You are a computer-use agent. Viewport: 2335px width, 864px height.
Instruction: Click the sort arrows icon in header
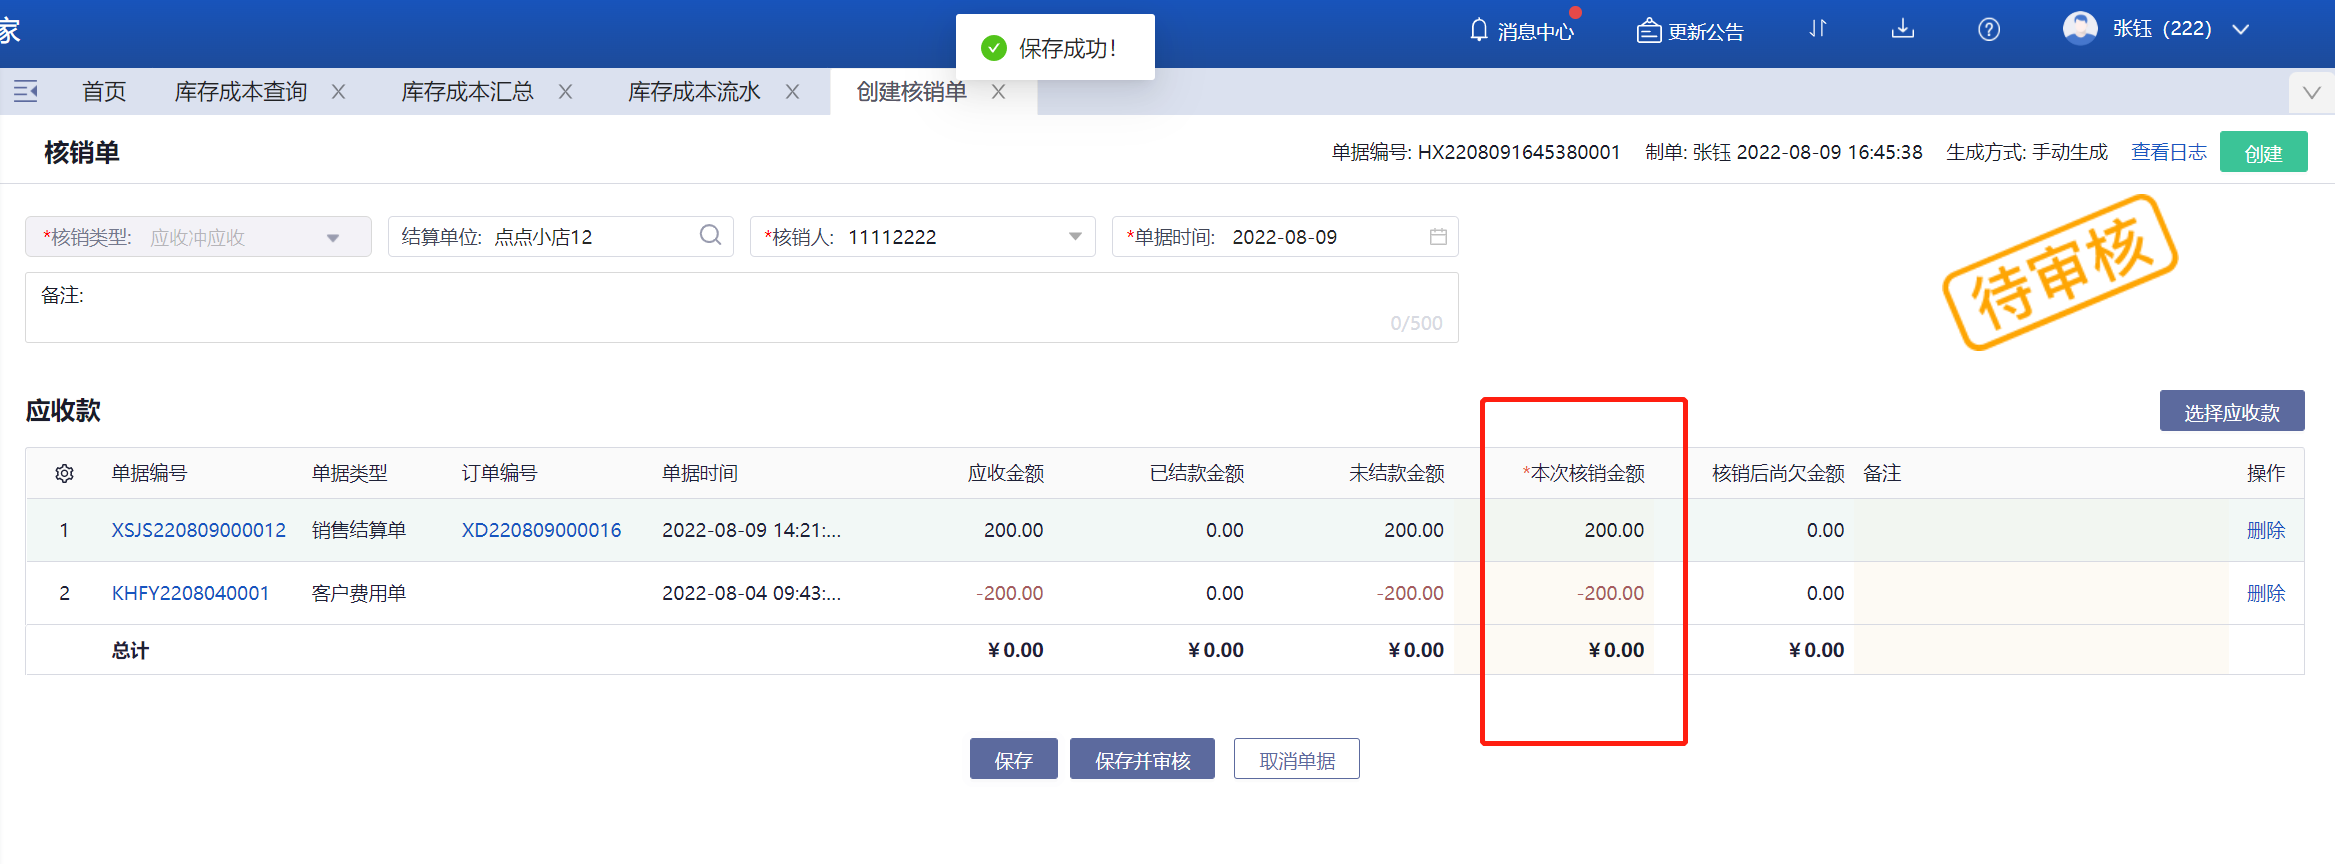coord(1817,29)
